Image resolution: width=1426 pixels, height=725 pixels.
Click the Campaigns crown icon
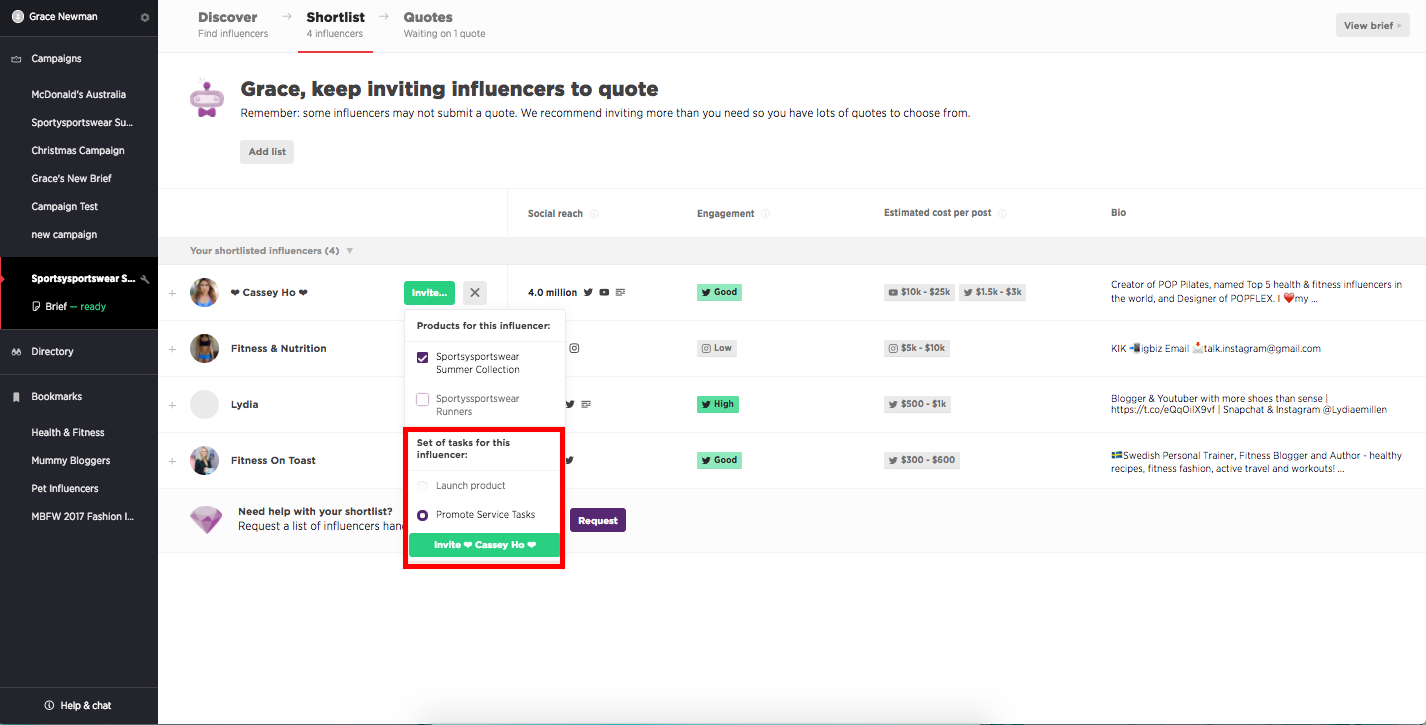coord(16,59)
